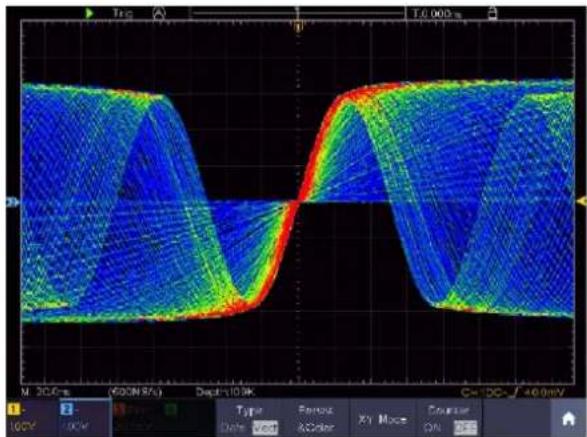Viewport: 587px width, 437px height.
Task: Select channel 3 red indicator
Action: coord(120,409)
